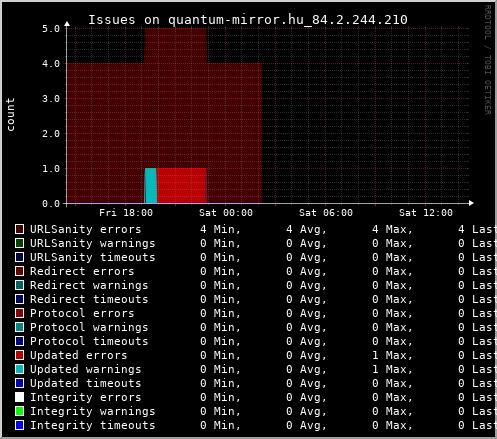The height and width of the screenshot is (439, 497).
Task: Select the Updated errors red swatch
Action: pos(19,355)
